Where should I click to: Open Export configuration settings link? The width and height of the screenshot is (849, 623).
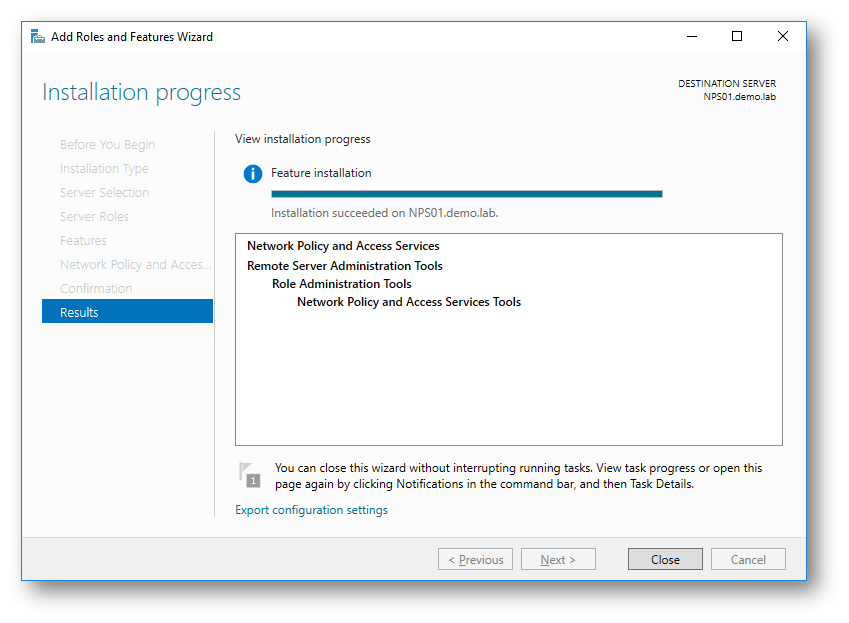(311, 510)
